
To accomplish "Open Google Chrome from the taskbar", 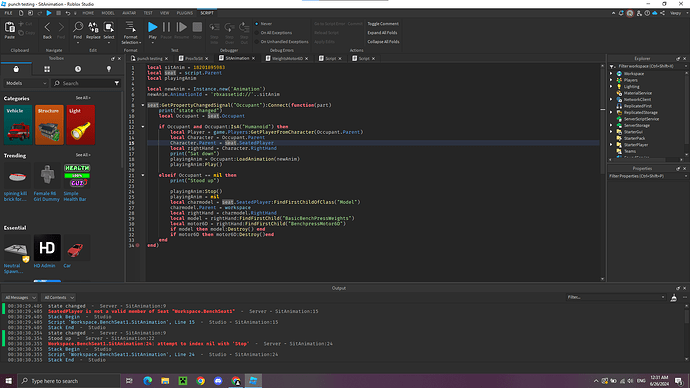I will [201, 381].
